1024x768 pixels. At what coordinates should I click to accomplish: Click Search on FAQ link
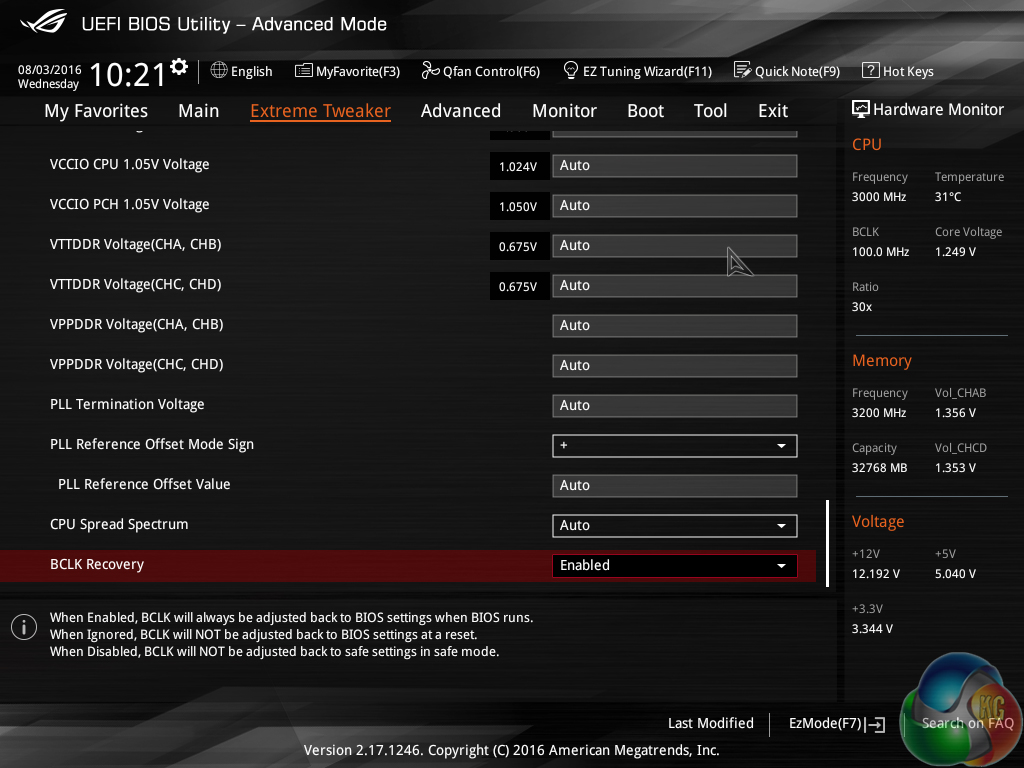pos(967,723)
